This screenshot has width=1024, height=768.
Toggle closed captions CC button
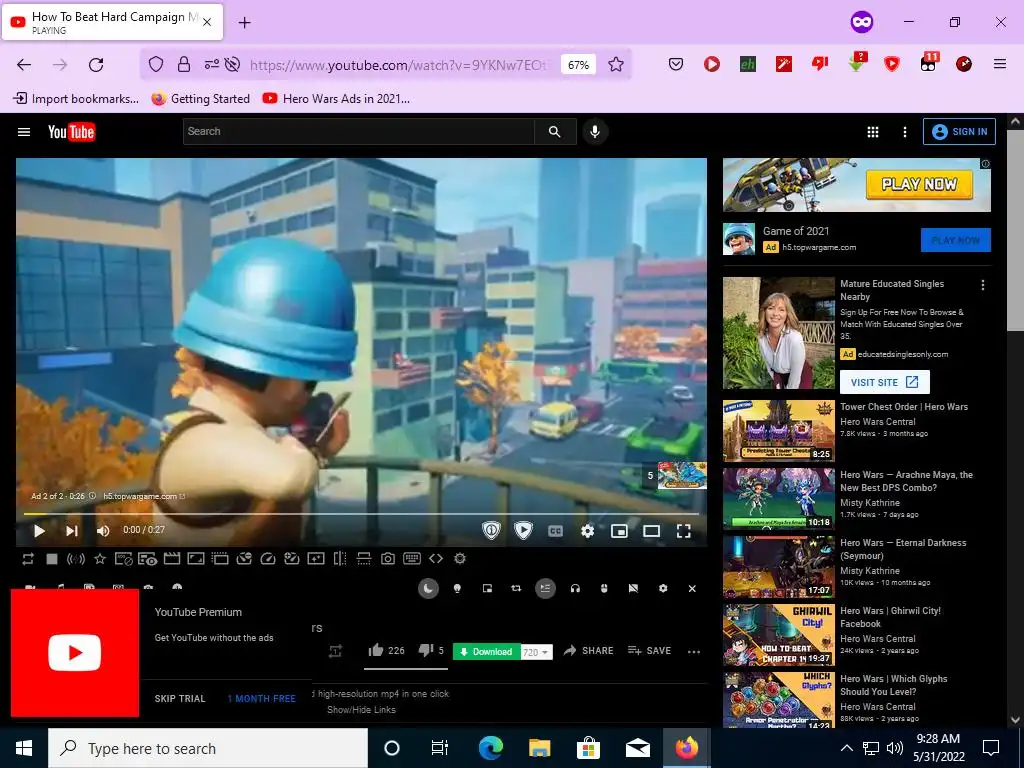[x=555, y=531]
